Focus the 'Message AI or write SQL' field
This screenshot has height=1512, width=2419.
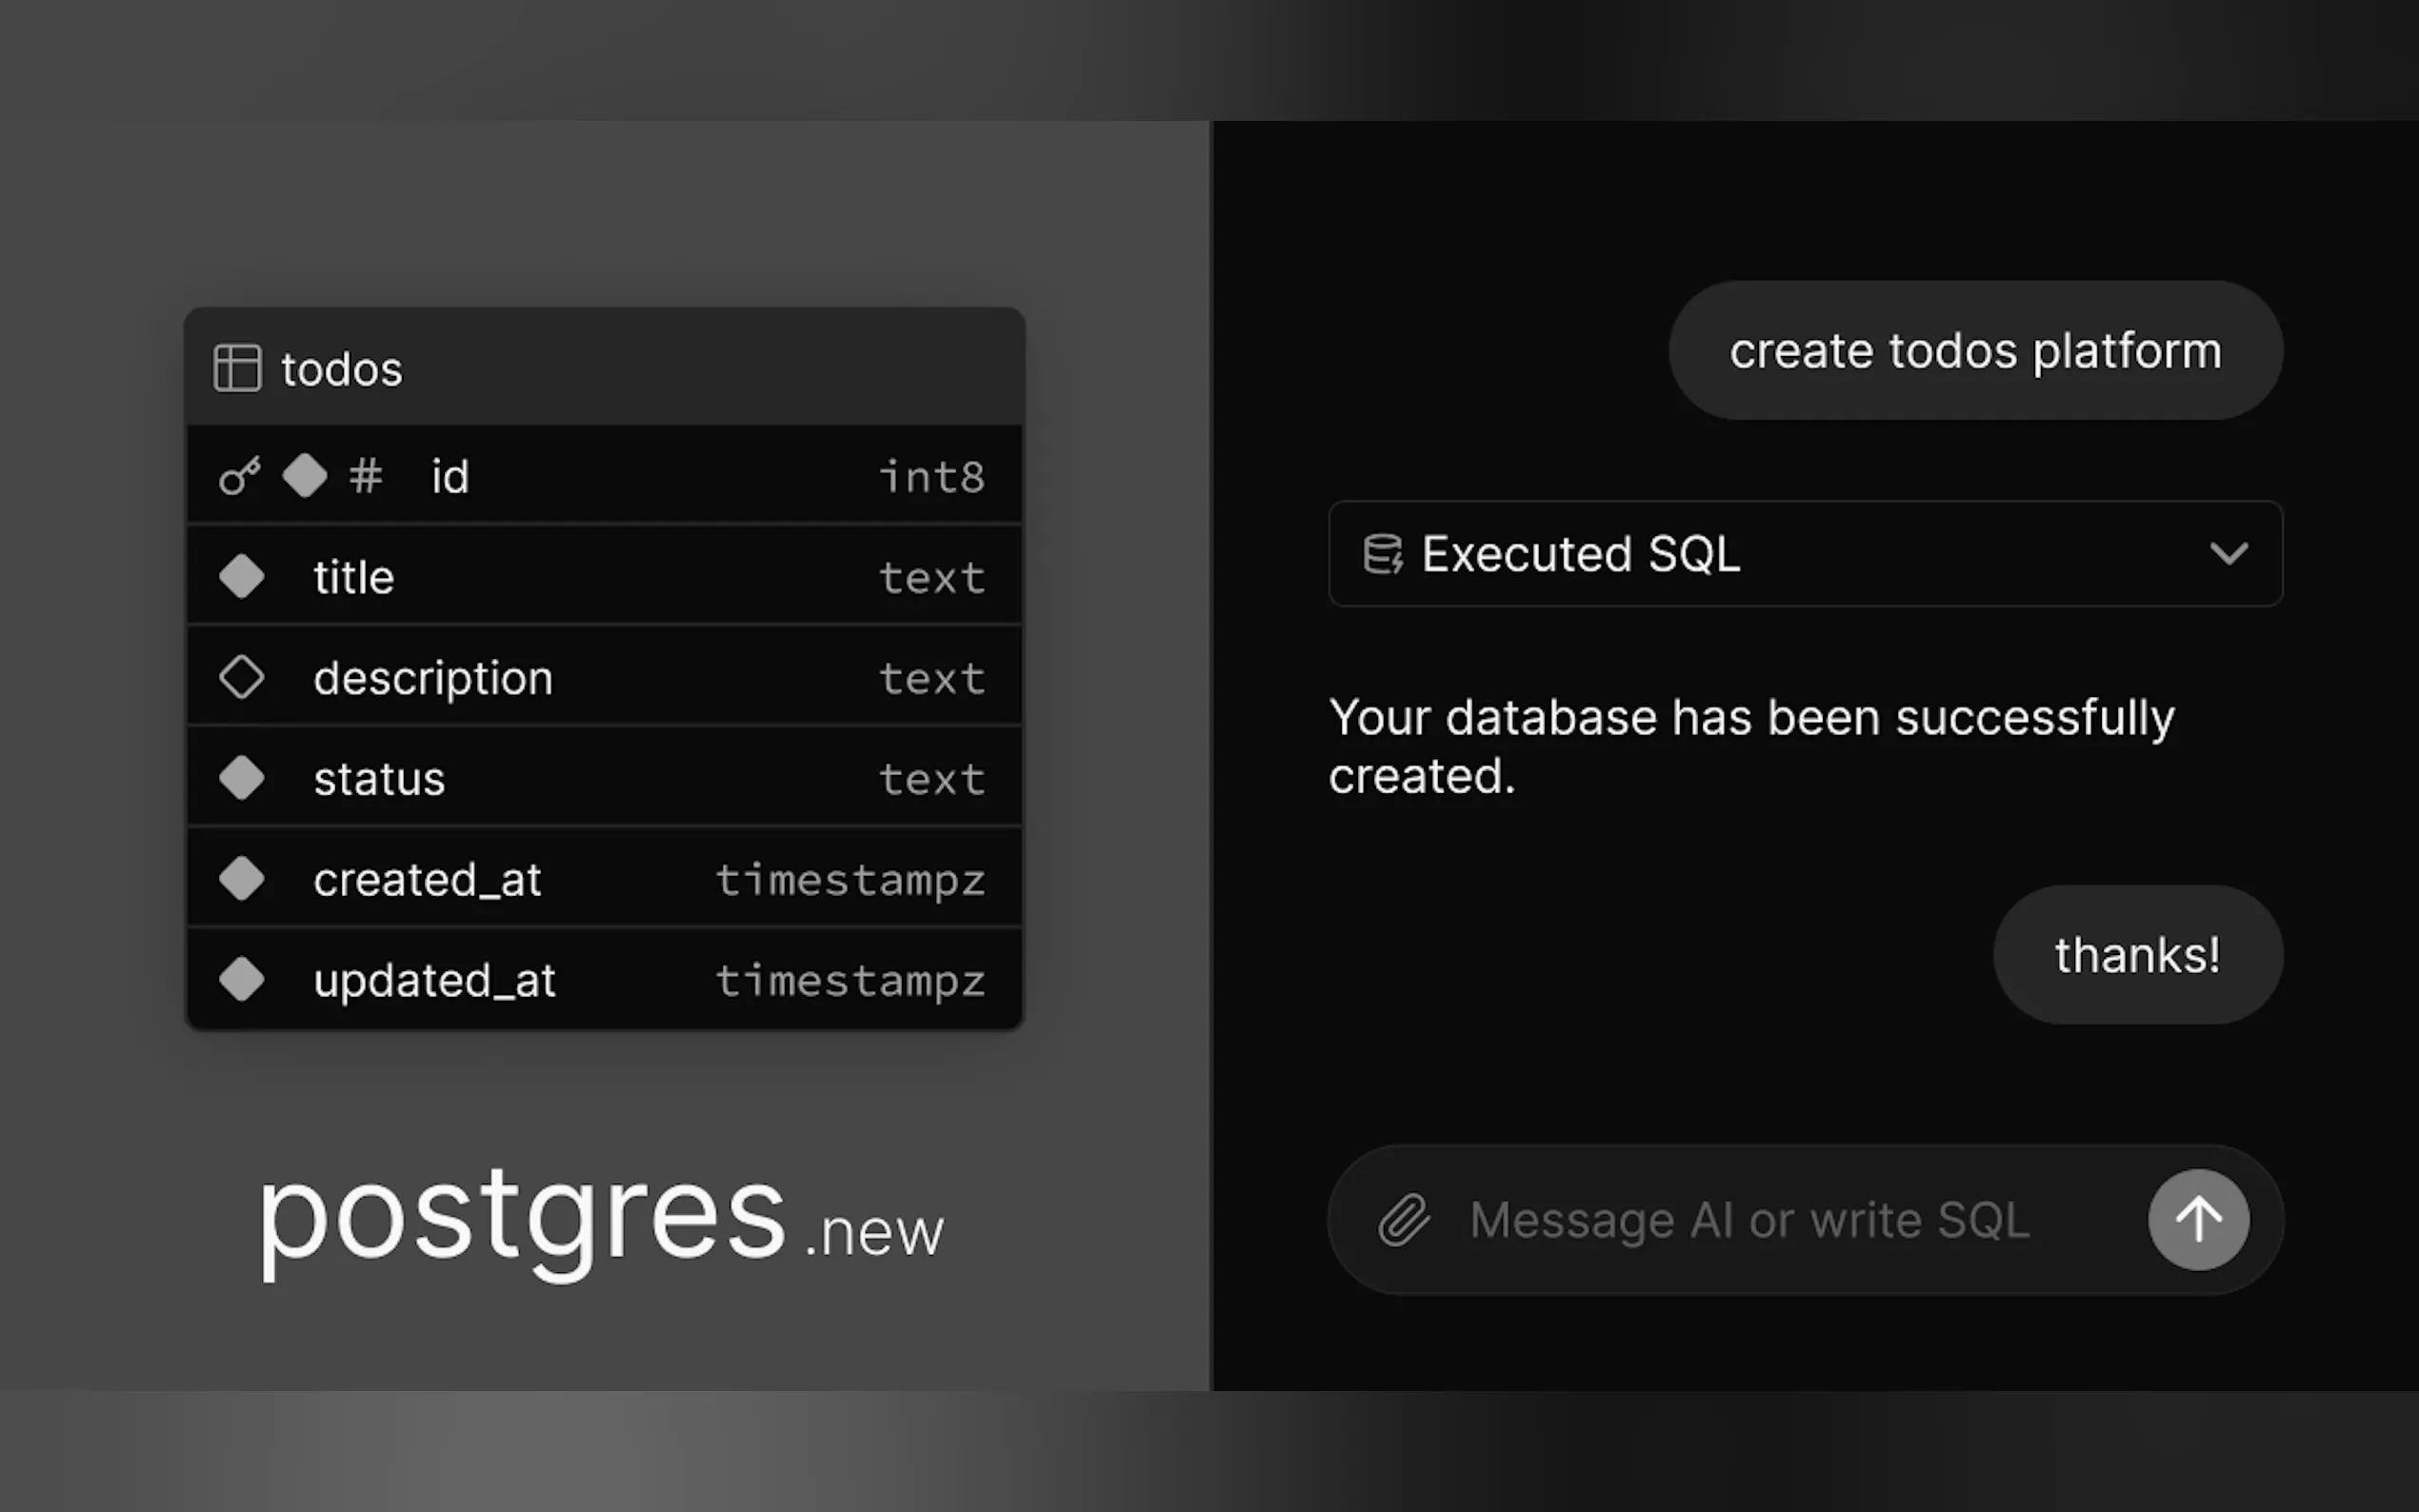pyautogui.click(x=1750, y=1220)
